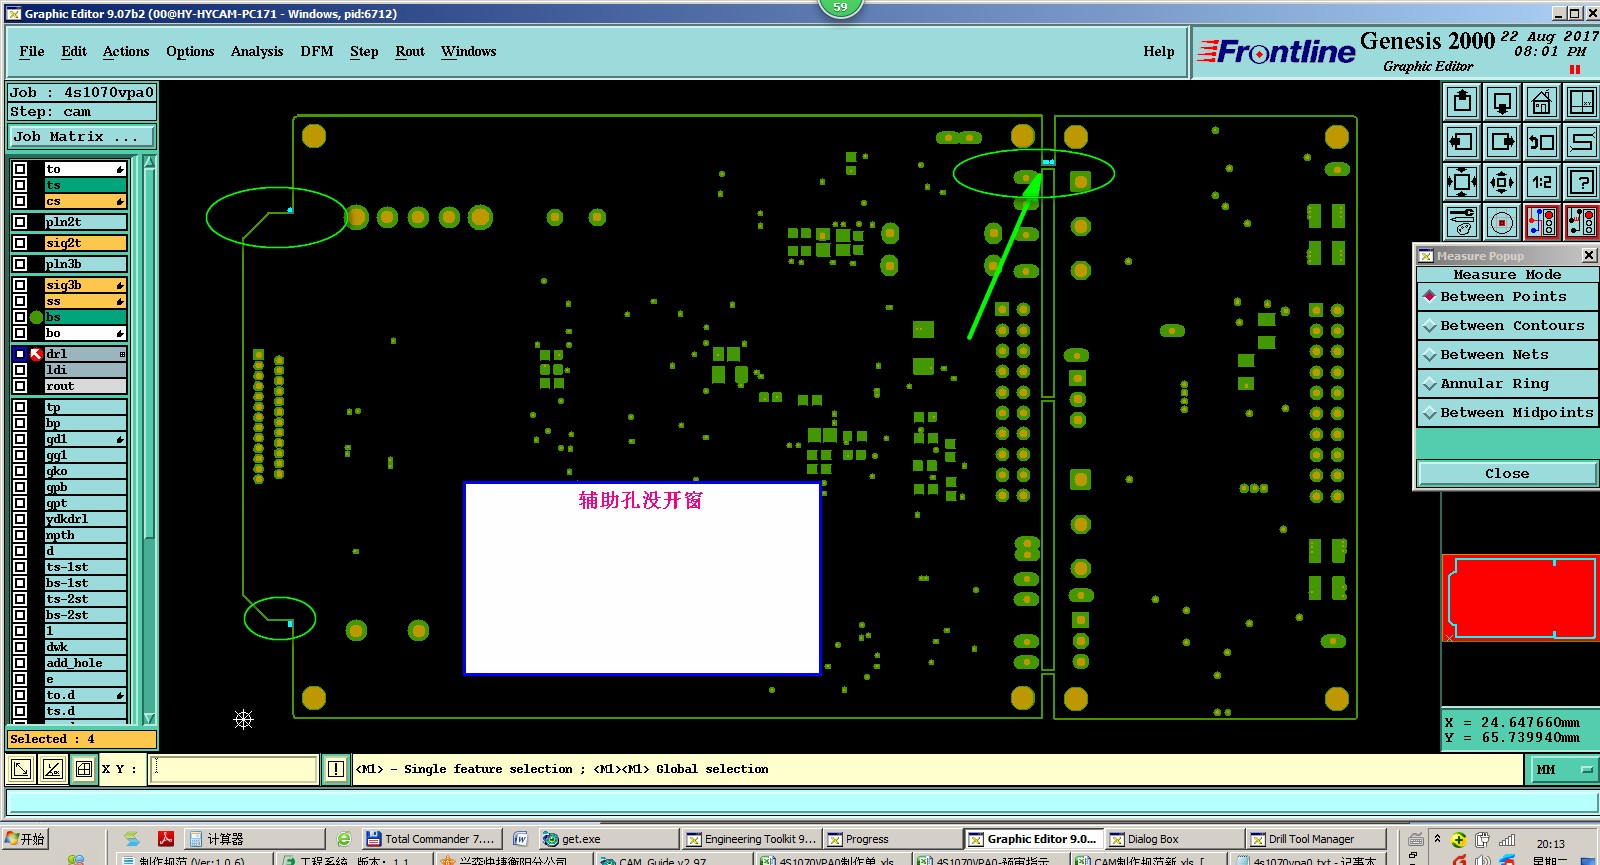Click the pan right view icon
Image resolution: width=1600 pixels, height=865 pixels.
[x=1502, y=142]
